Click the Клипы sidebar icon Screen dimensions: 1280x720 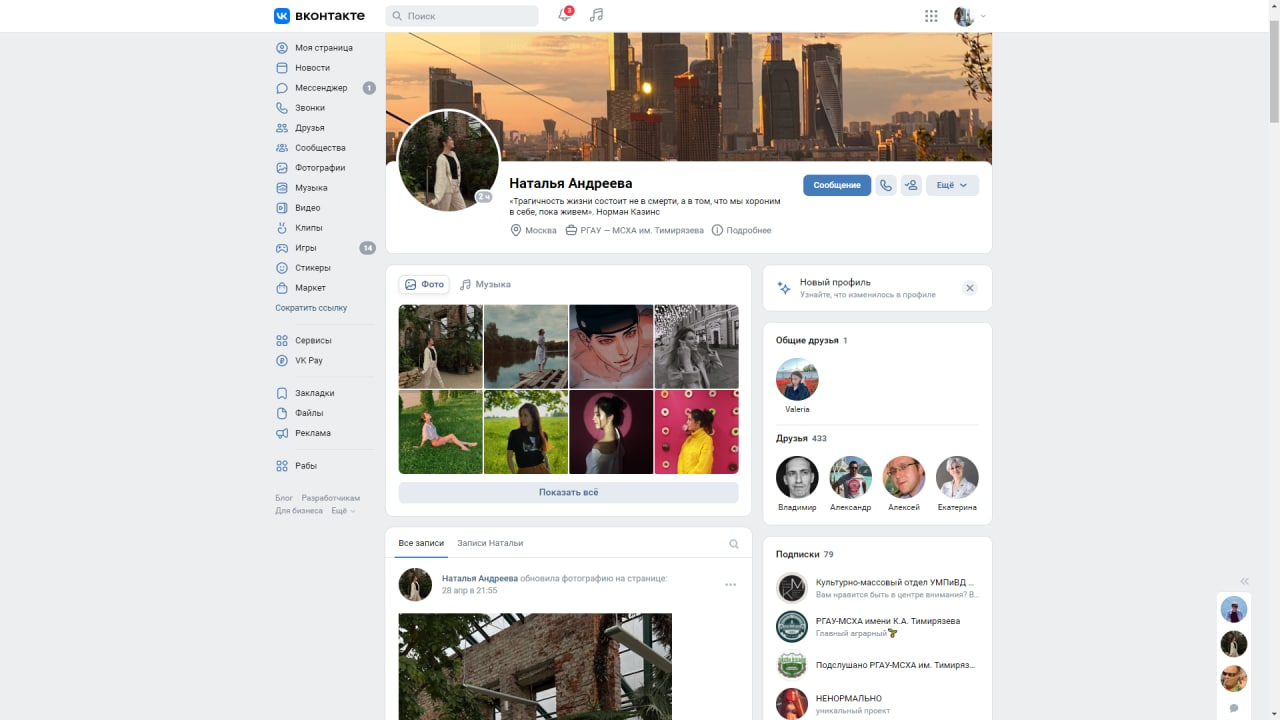[x=282, y=228]
